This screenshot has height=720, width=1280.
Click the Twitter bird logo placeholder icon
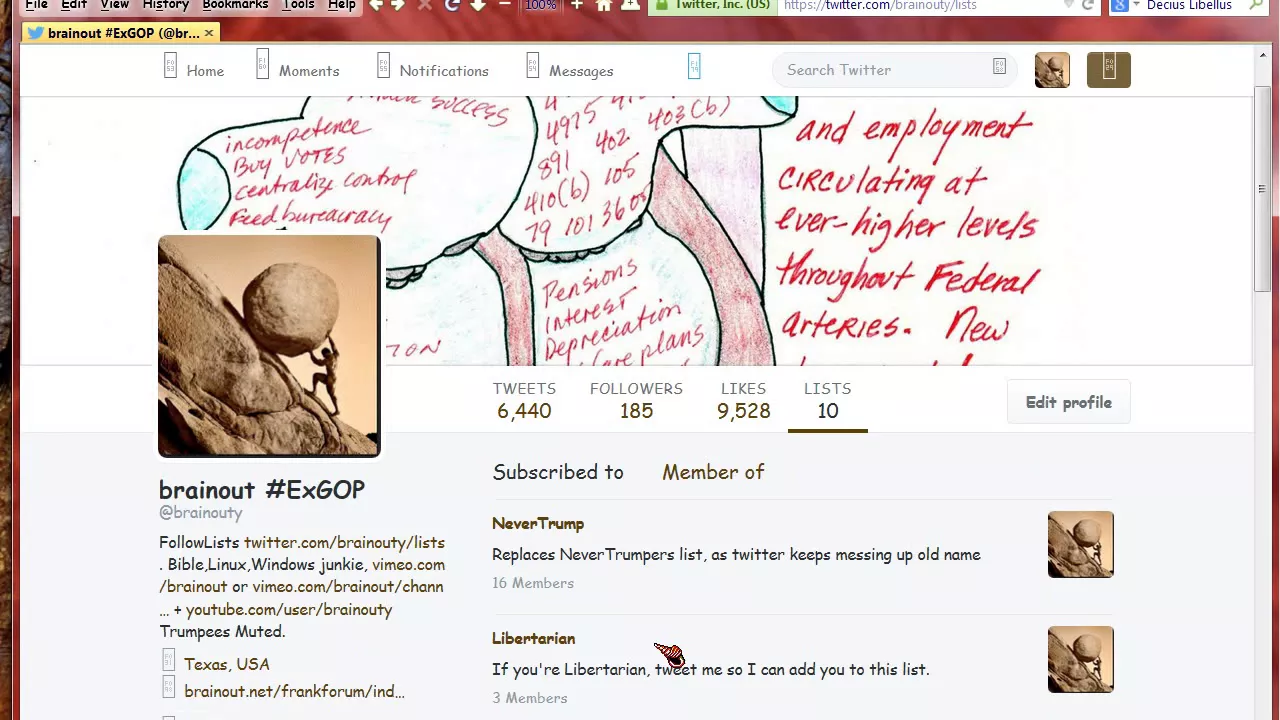point(694,67)
